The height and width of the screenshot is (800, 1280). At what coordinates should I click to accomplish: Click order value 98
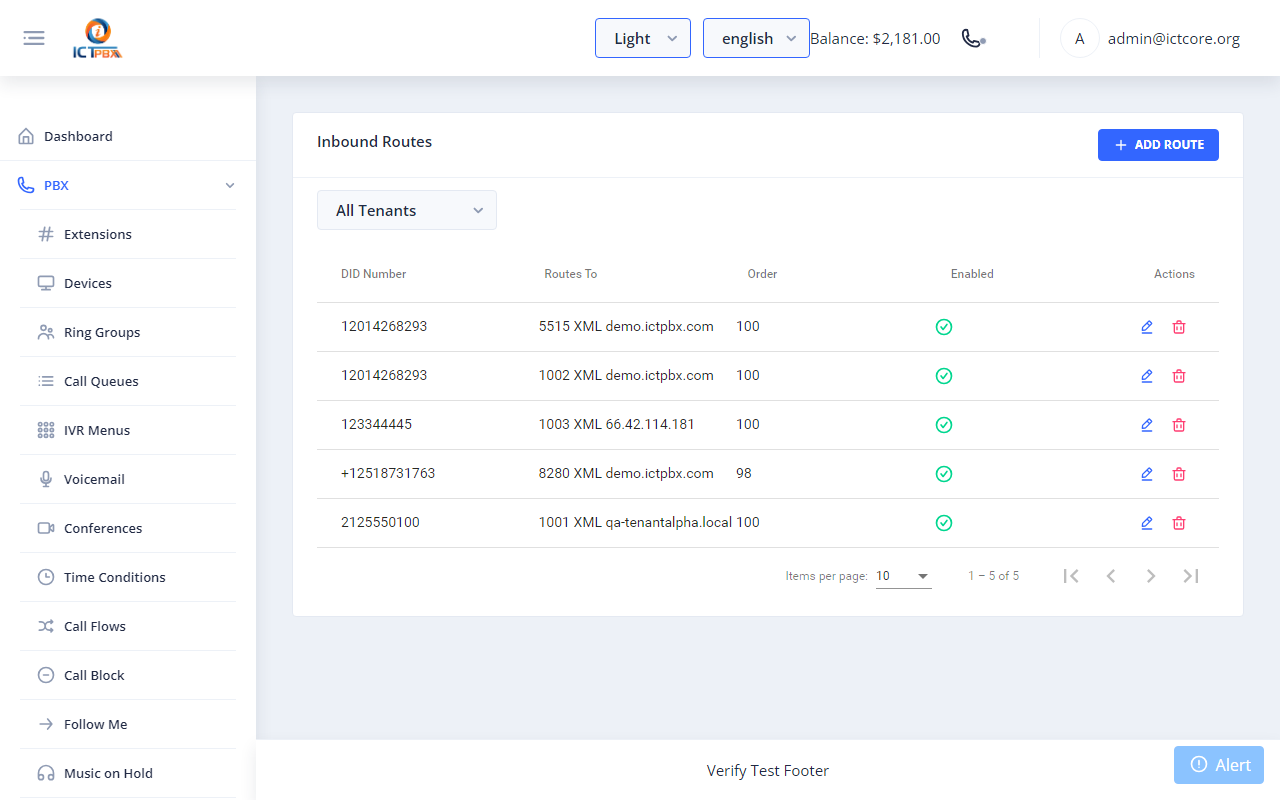744,473
